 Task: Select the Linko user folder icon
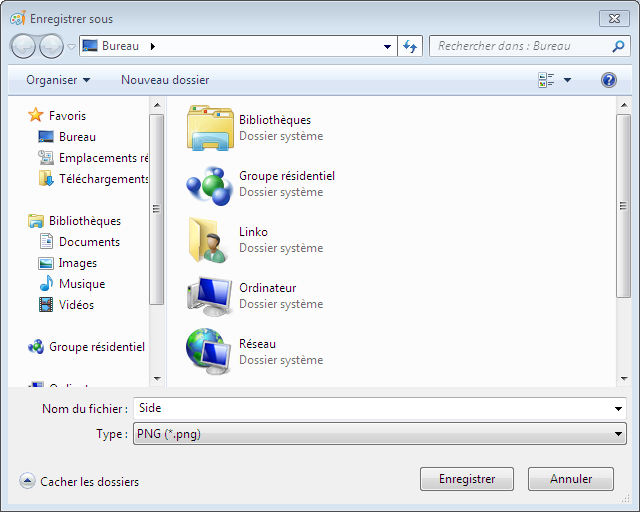click(208, 240)
